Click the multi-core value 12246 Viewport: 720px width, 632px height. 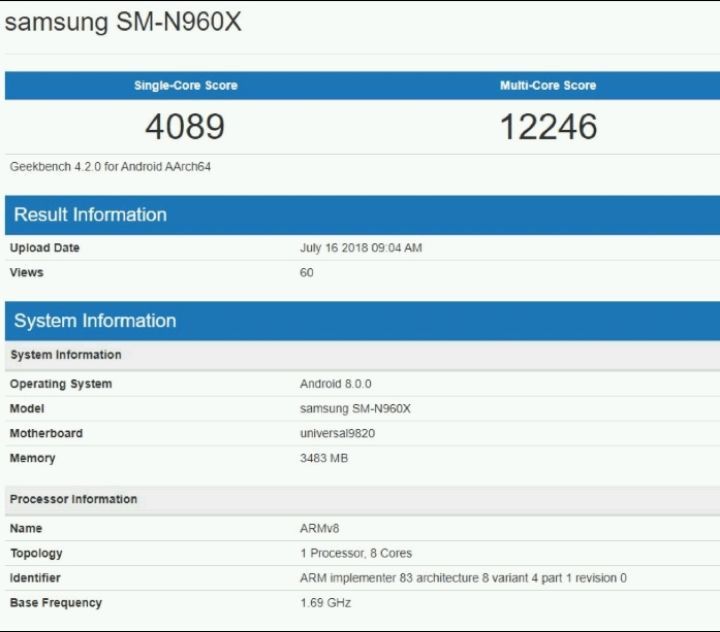point(548,127)
